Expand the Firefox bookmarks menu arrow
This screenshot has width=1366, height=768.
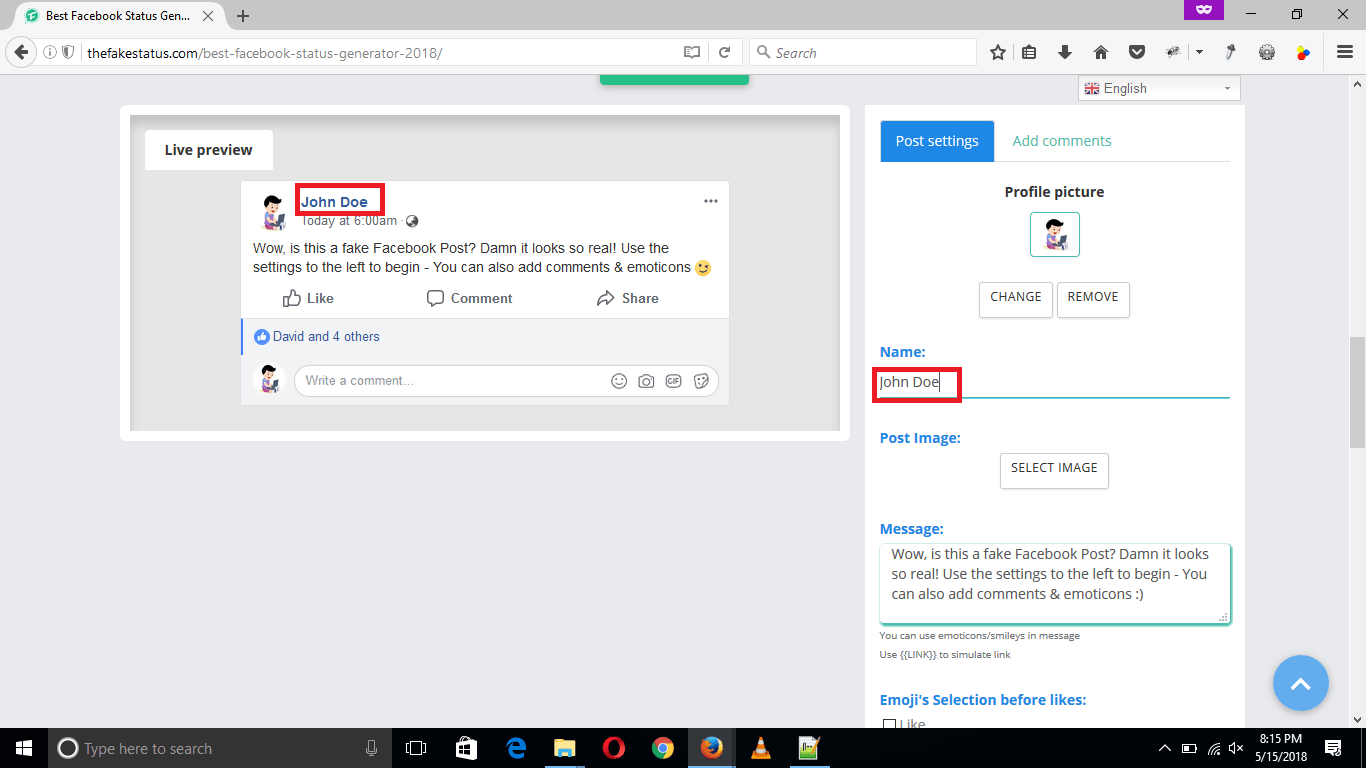pos(1199,52)
